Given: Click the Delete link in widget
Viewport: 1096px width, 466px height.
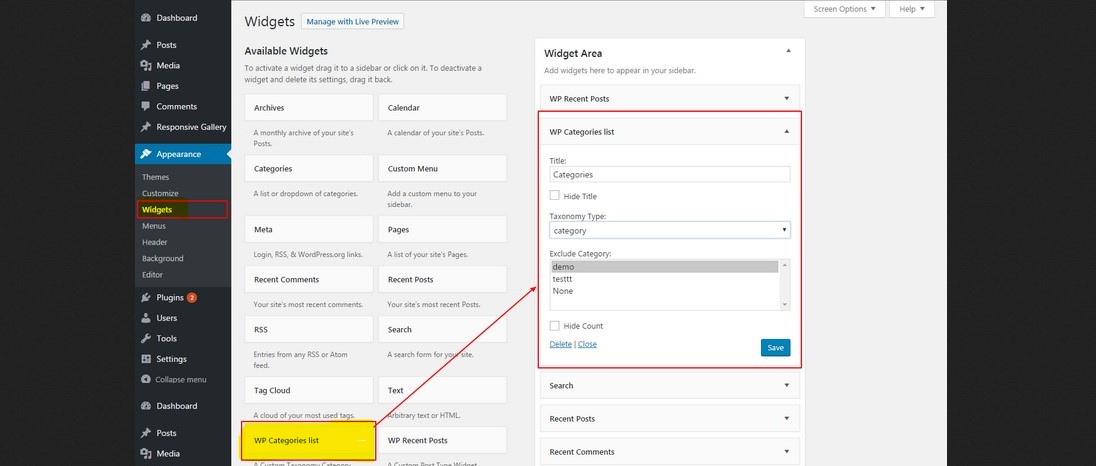Looking at the screenshot, I should tap(560, 344).
